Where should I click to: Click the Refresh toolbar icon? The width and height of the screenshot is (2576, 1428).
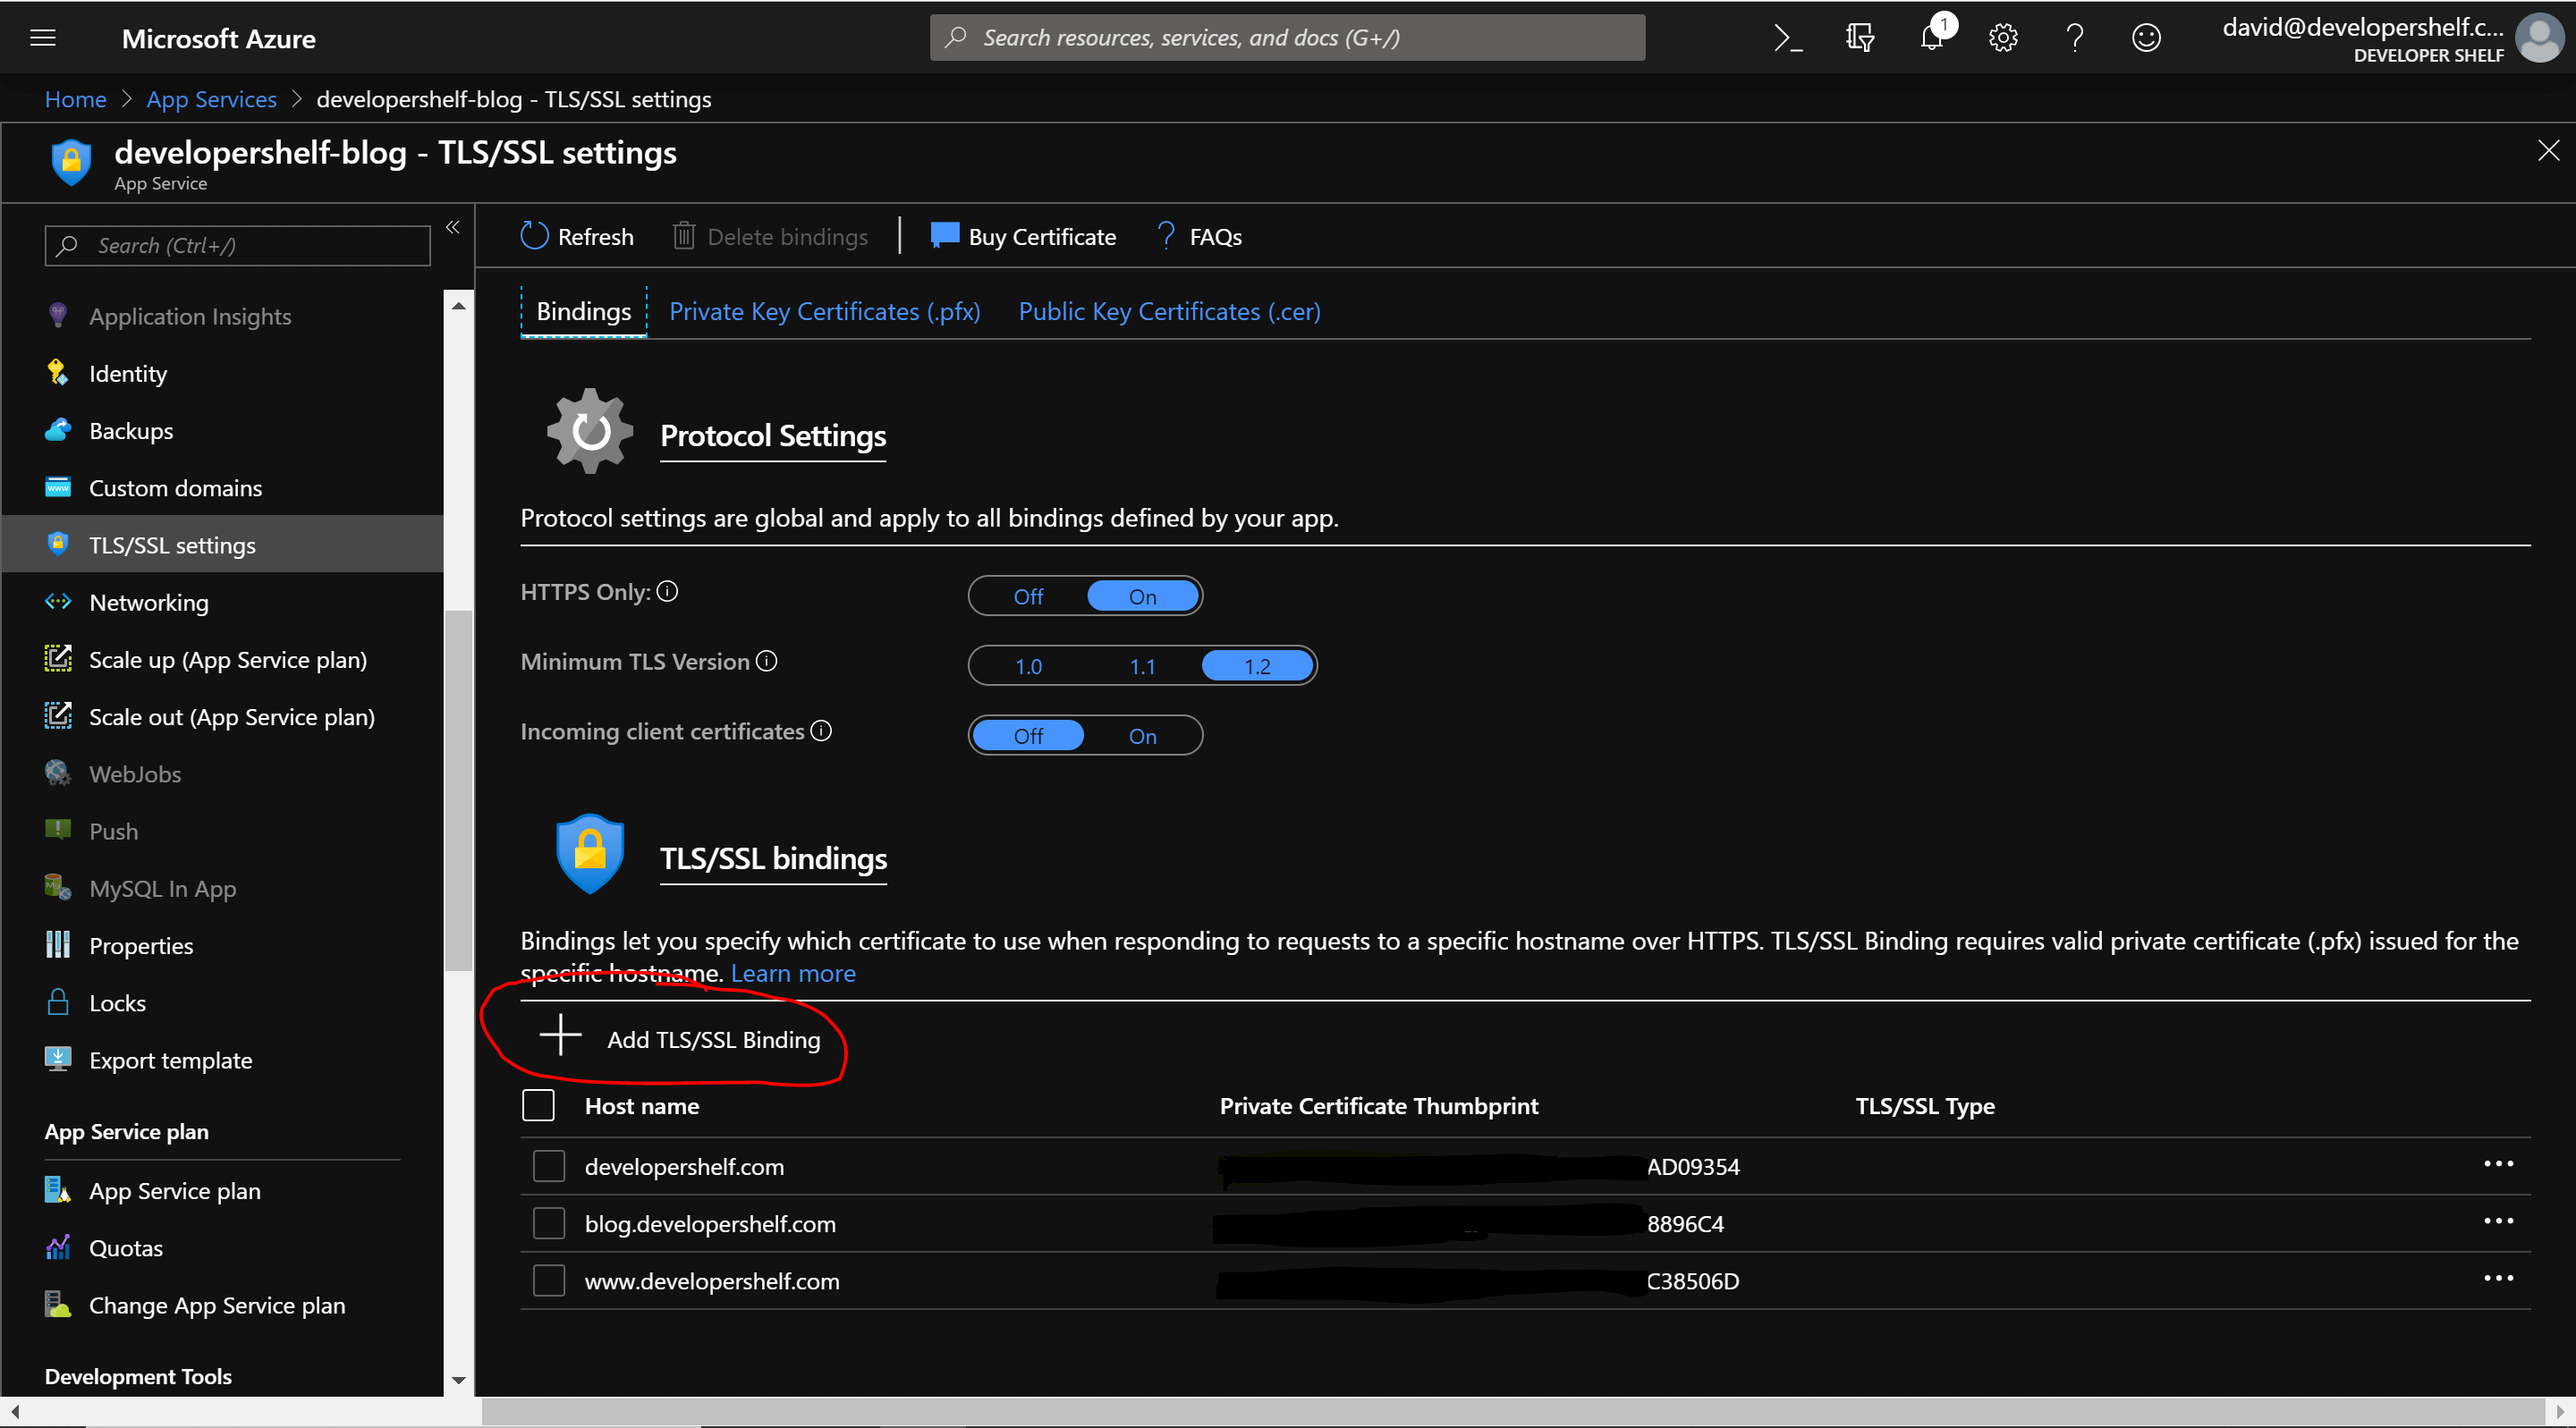[x=535, y=236]
